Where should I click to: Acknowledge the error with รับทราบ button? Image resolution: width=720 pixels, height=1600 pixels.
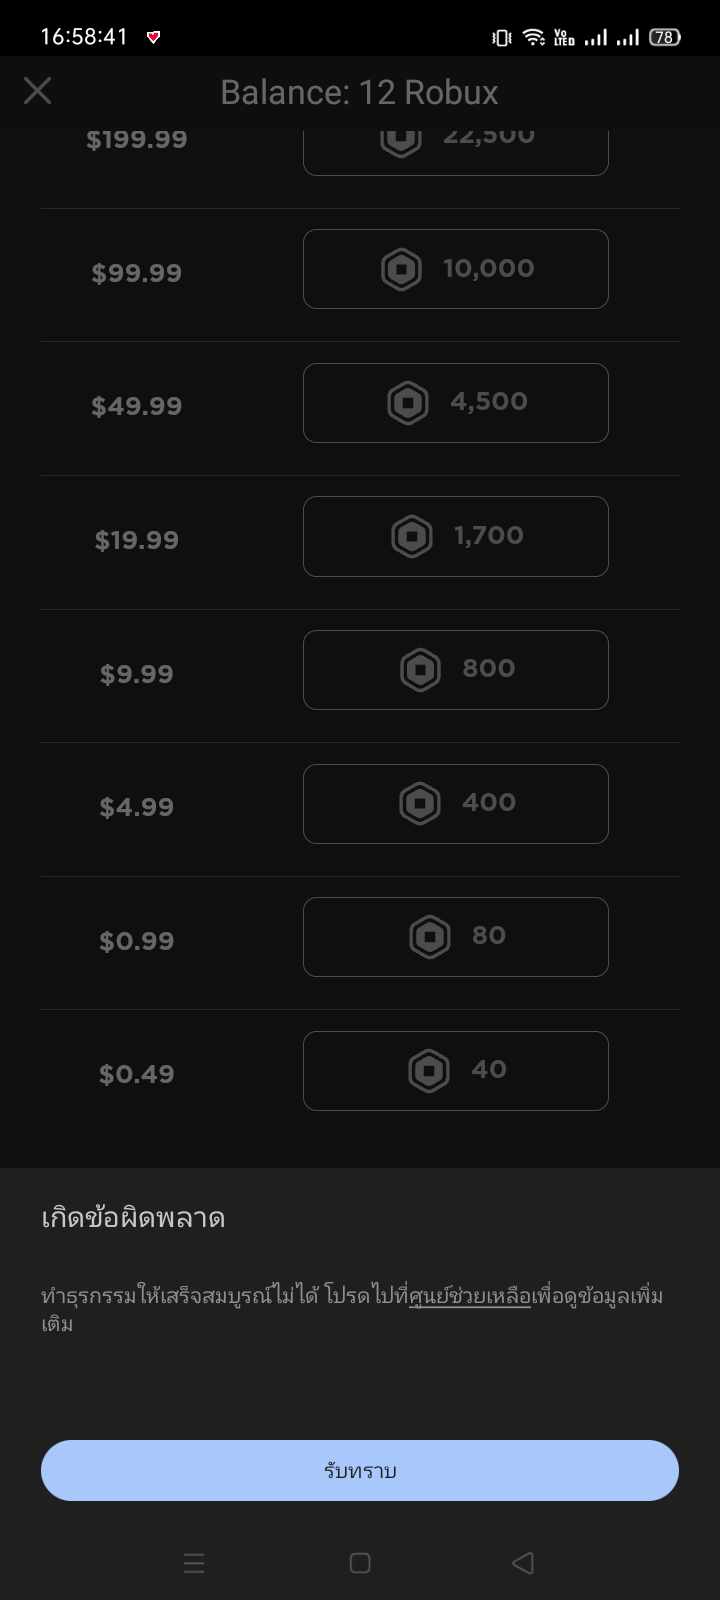pos(360,1470)
